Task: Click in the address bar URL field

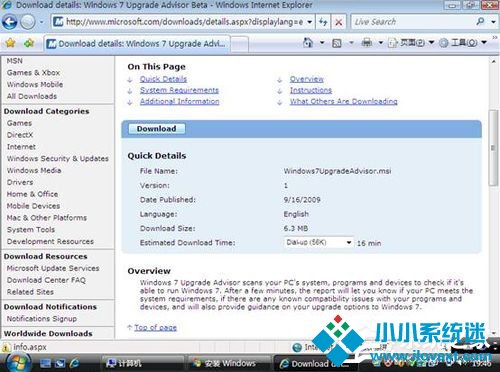Action: coord(184,22)
